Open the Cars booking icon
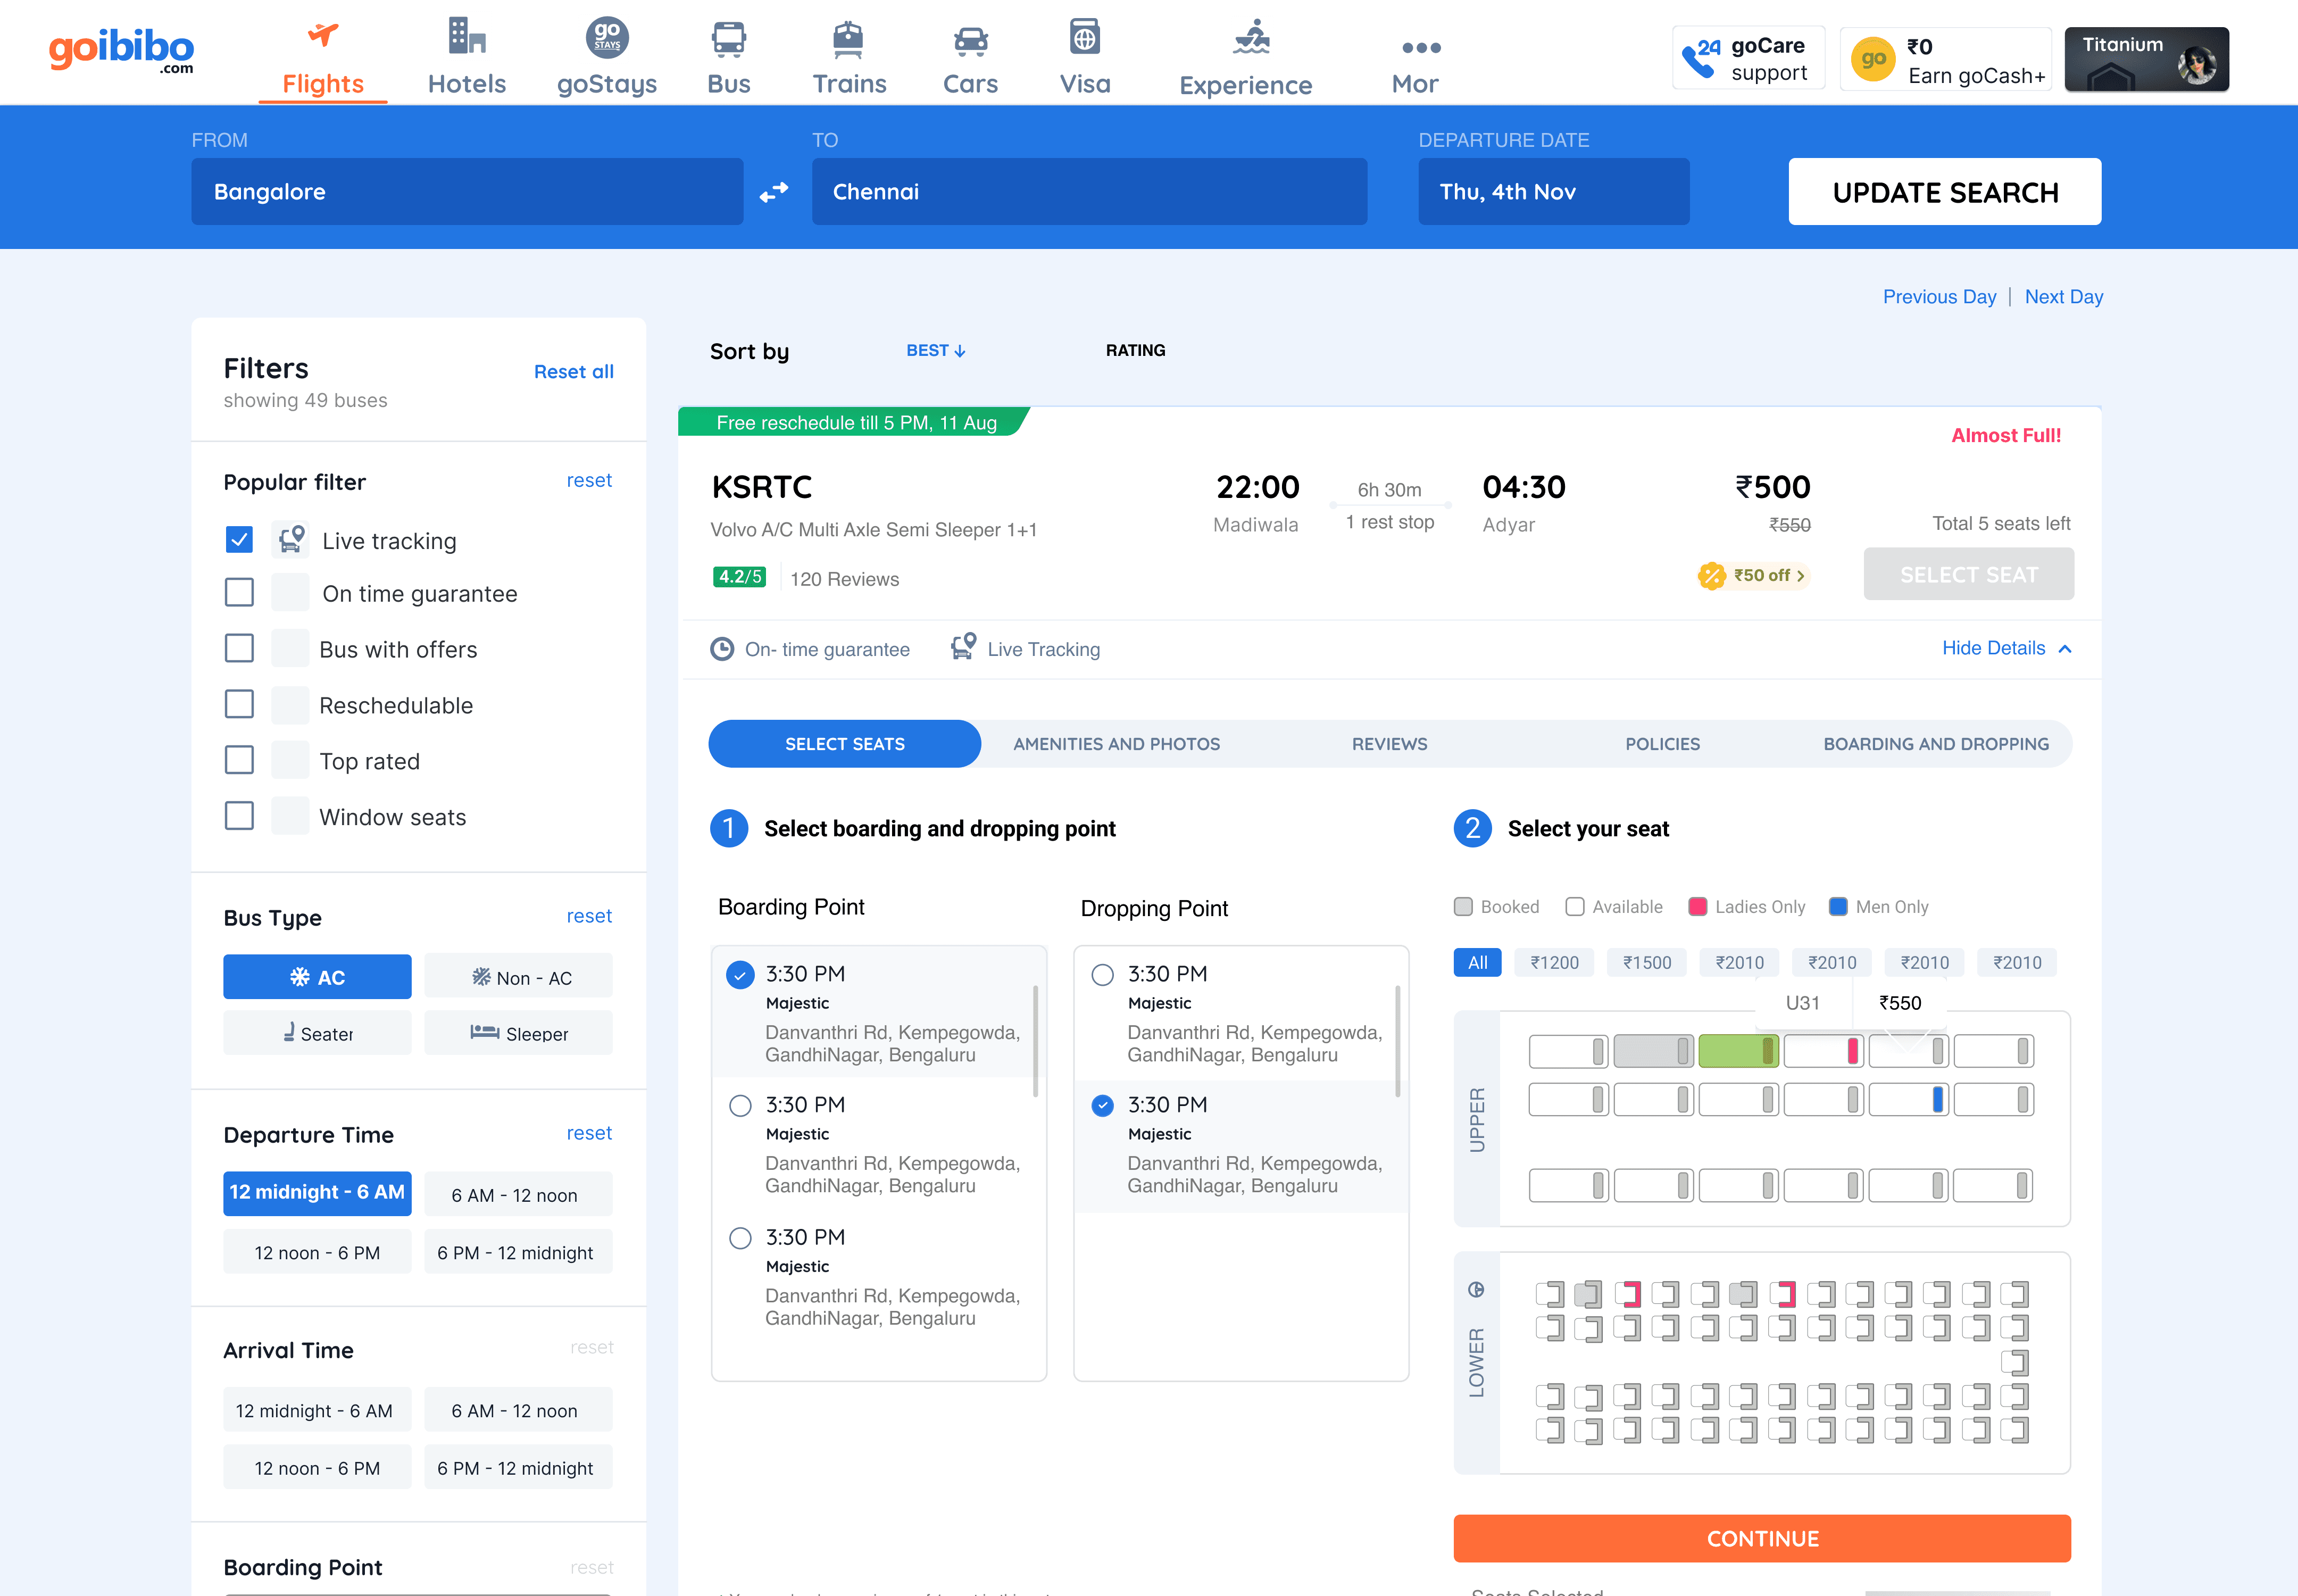This screenshot has height=1596, width=2298. tap(970, 41)
